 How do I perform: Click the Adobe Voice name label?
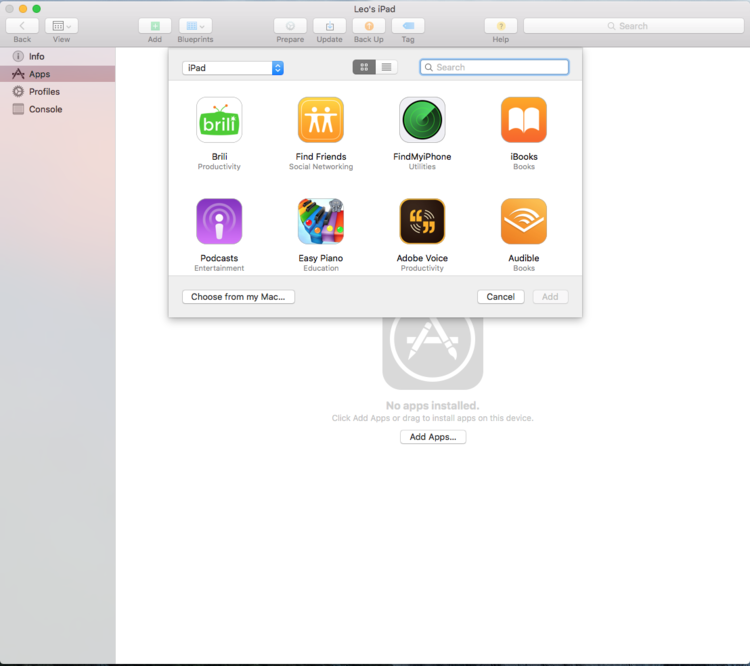pyautogui.click(x=422, y=258)
